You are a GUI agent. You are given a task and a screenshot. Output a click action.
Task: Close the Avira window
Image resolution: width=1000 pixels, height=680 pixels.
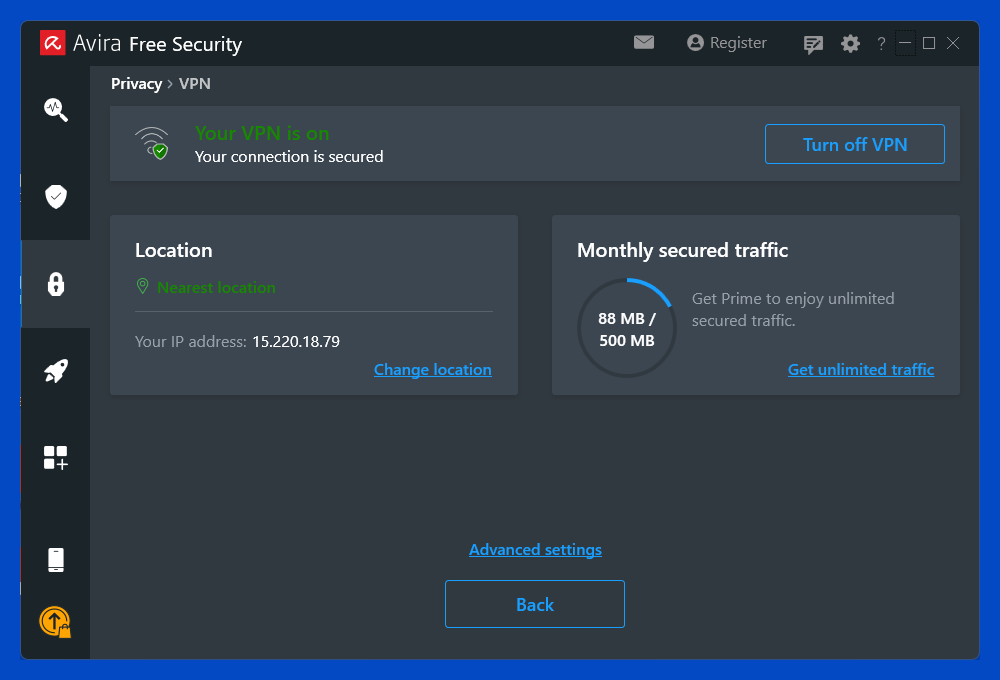(953, 43)
